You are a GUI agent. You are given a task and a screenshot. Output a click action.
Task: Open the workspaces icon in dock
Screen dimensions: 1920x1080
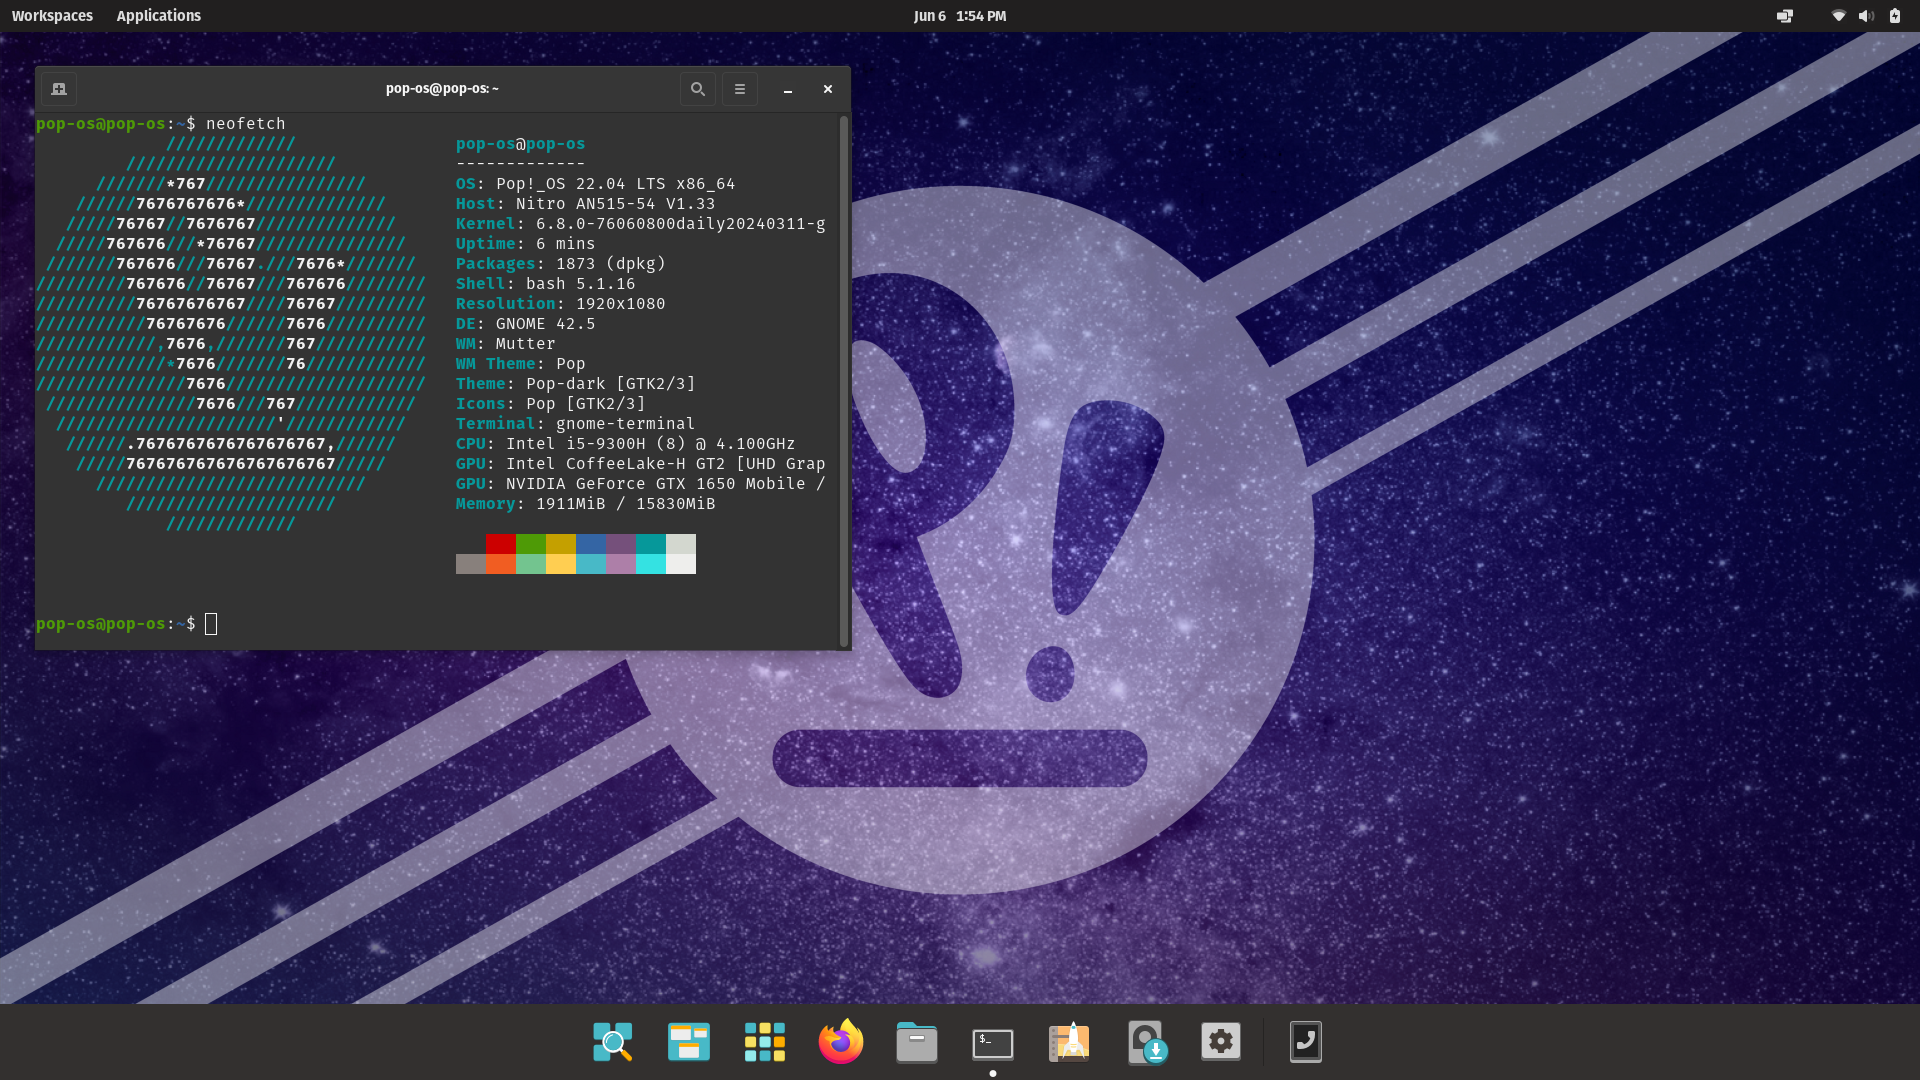click(689, 1042)
